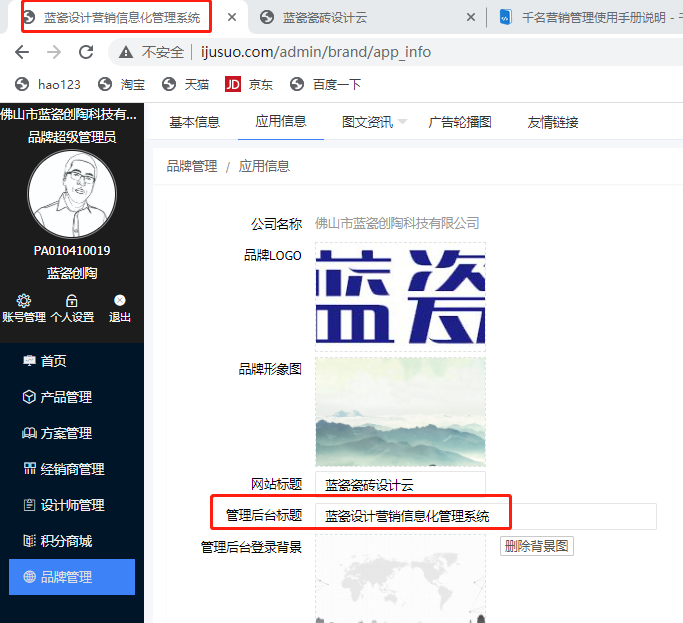The width and height of the screenshot is (683, 623).
Task: Click the 品牌超级管理员 role text
Action: [x=72, y=137]
